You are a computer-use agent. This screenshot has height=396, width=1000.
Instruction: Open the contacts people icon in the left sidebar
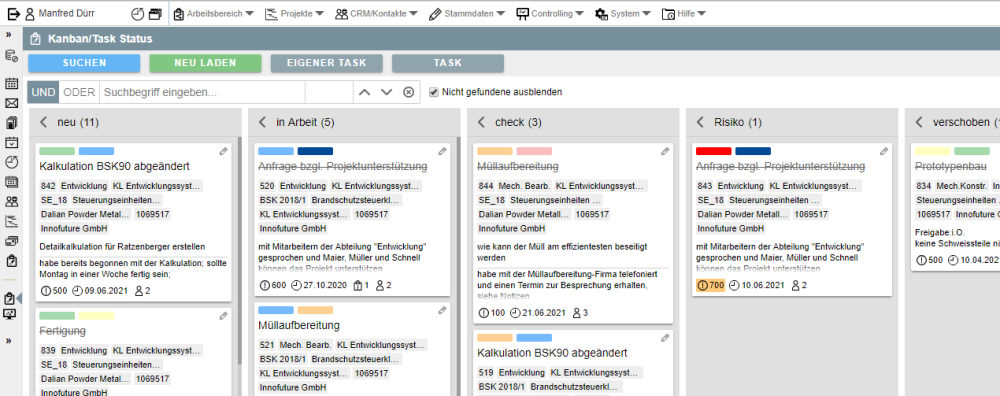point(11,202)
